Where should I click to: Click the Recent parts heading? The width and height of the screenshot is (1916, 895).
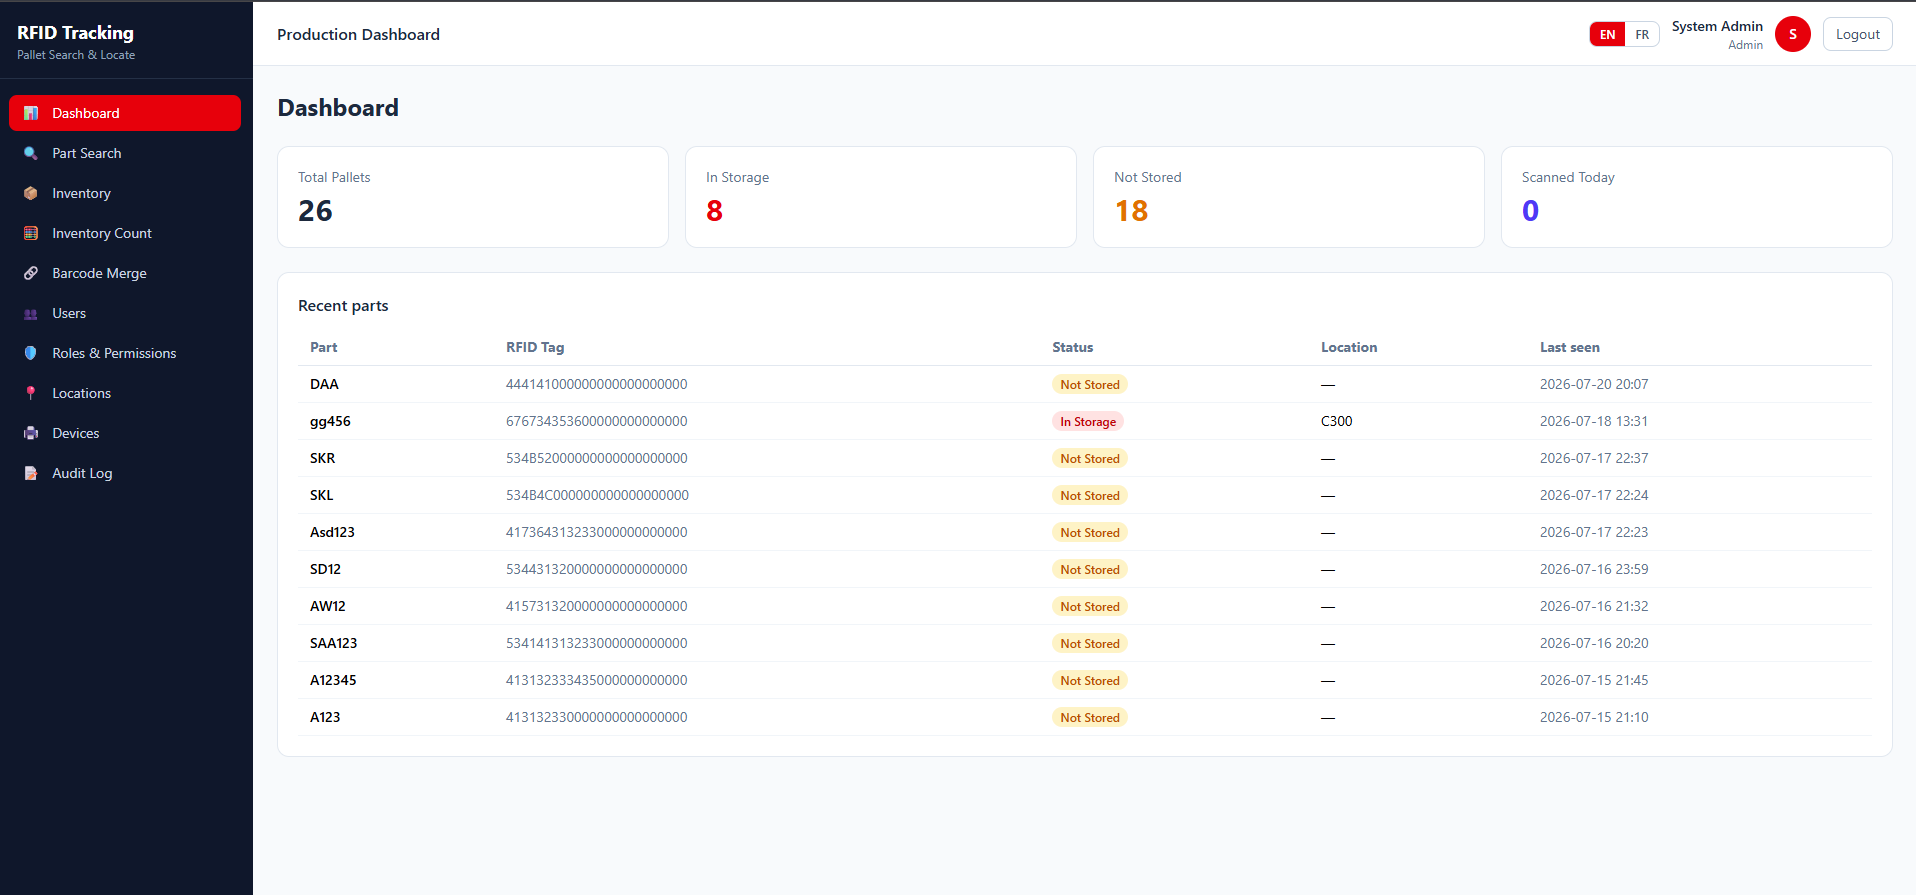343,305
